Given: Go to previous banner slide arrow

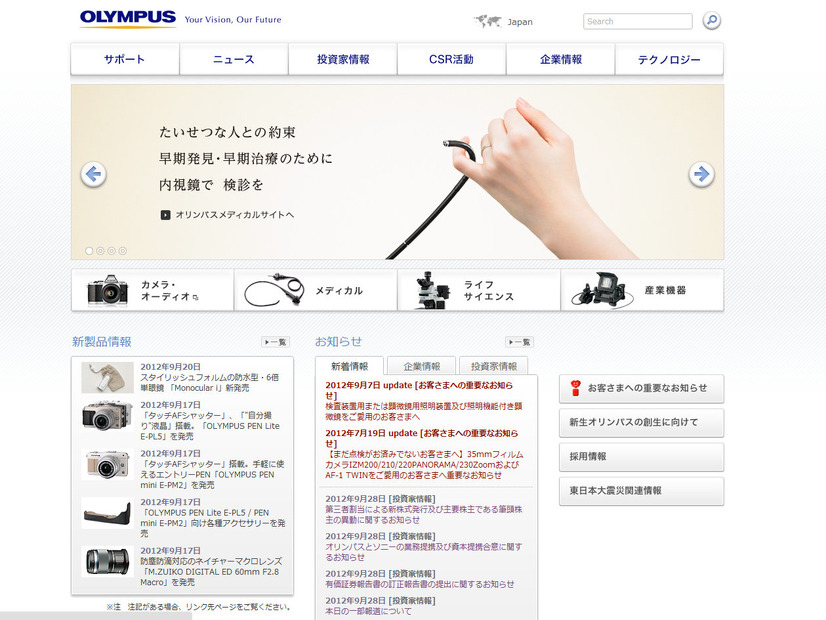Looking at the screenshot, I should pyautogui.click(x=93, y=174).
